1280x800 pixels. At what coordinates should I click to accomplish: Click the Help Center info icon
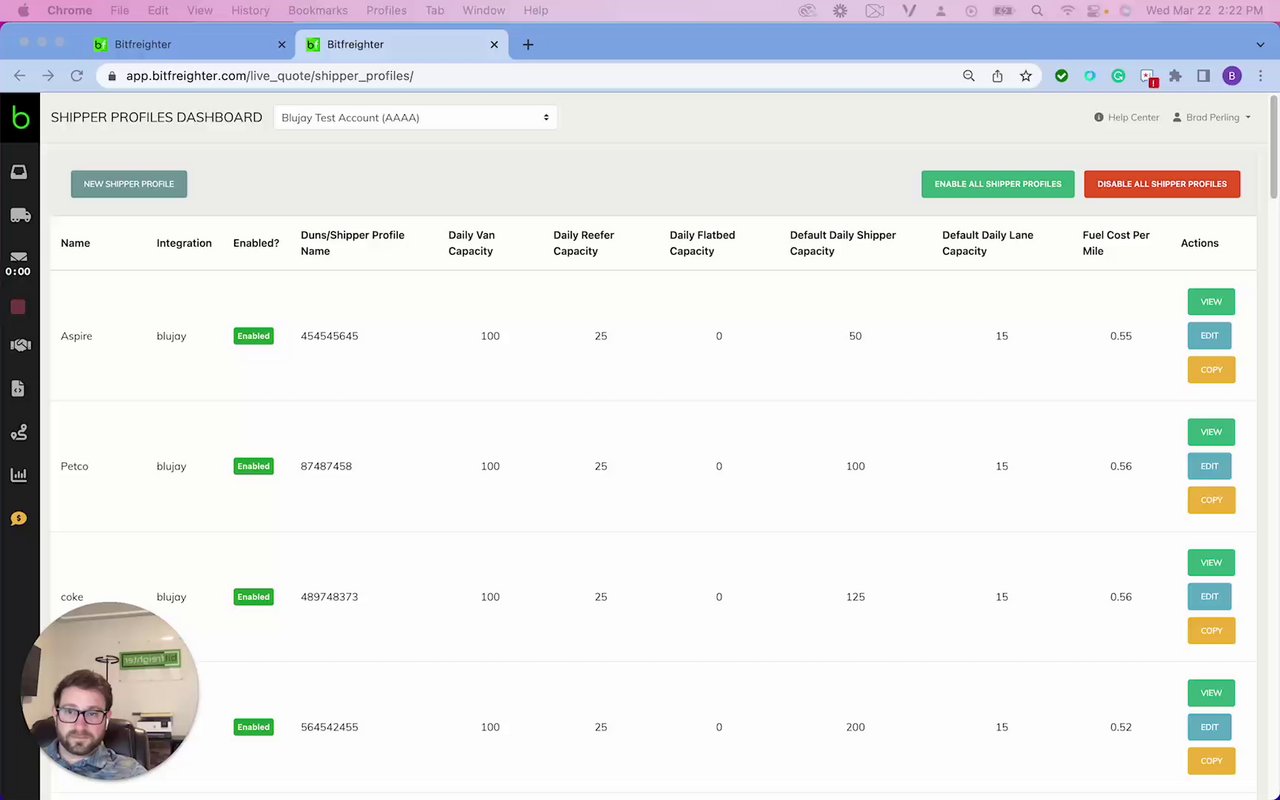pyautogui.click(x=1099, y=117)
